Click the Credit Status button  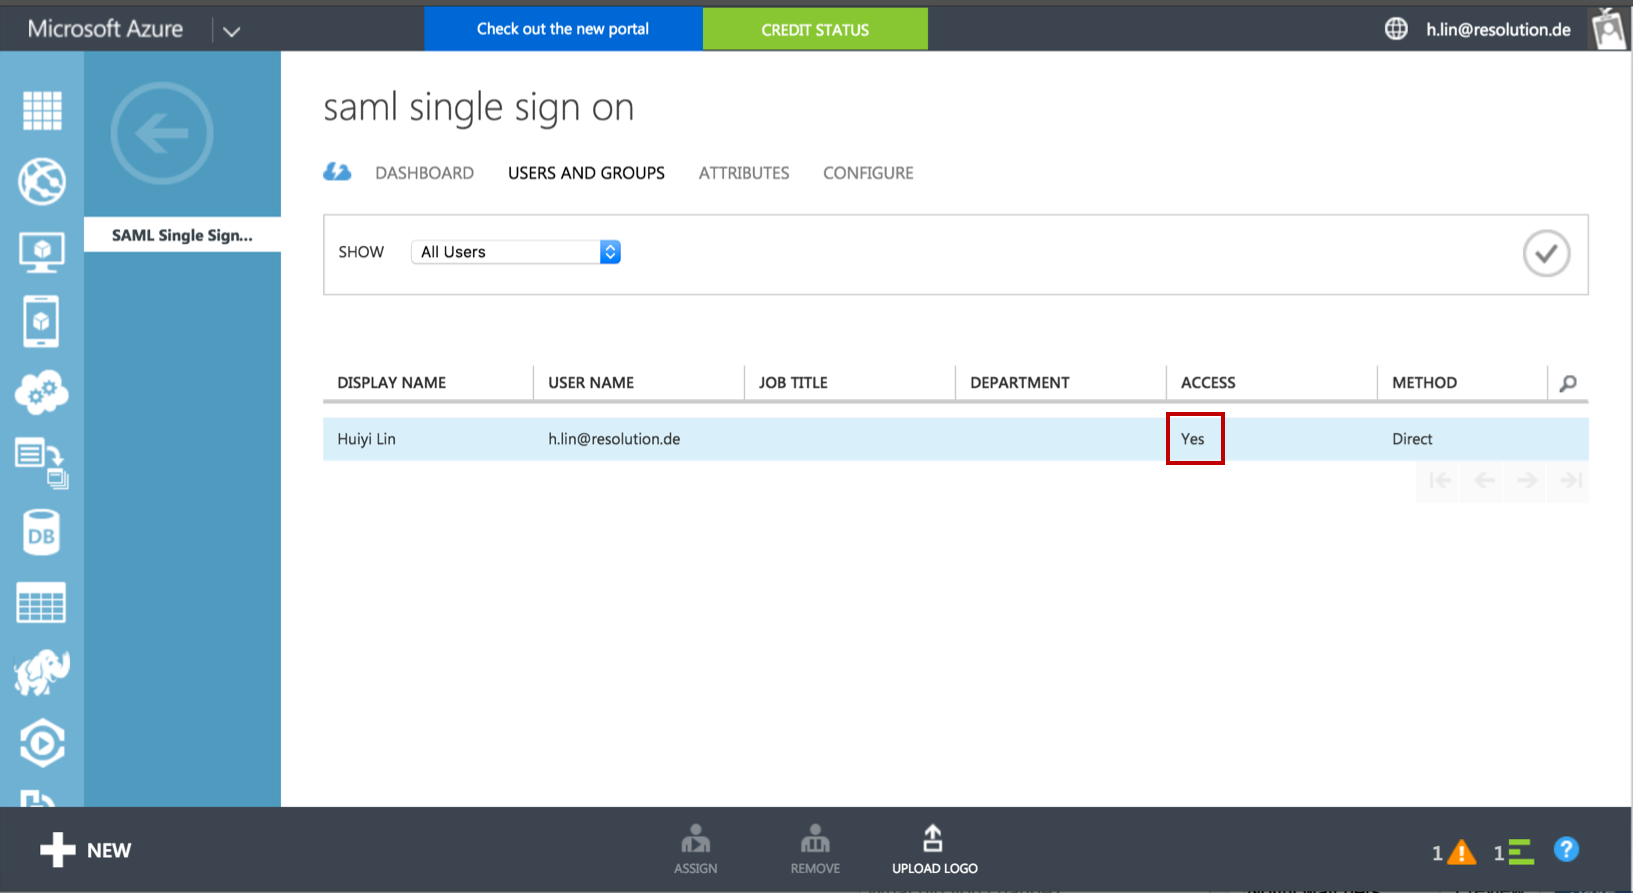[x=815, y=29]
